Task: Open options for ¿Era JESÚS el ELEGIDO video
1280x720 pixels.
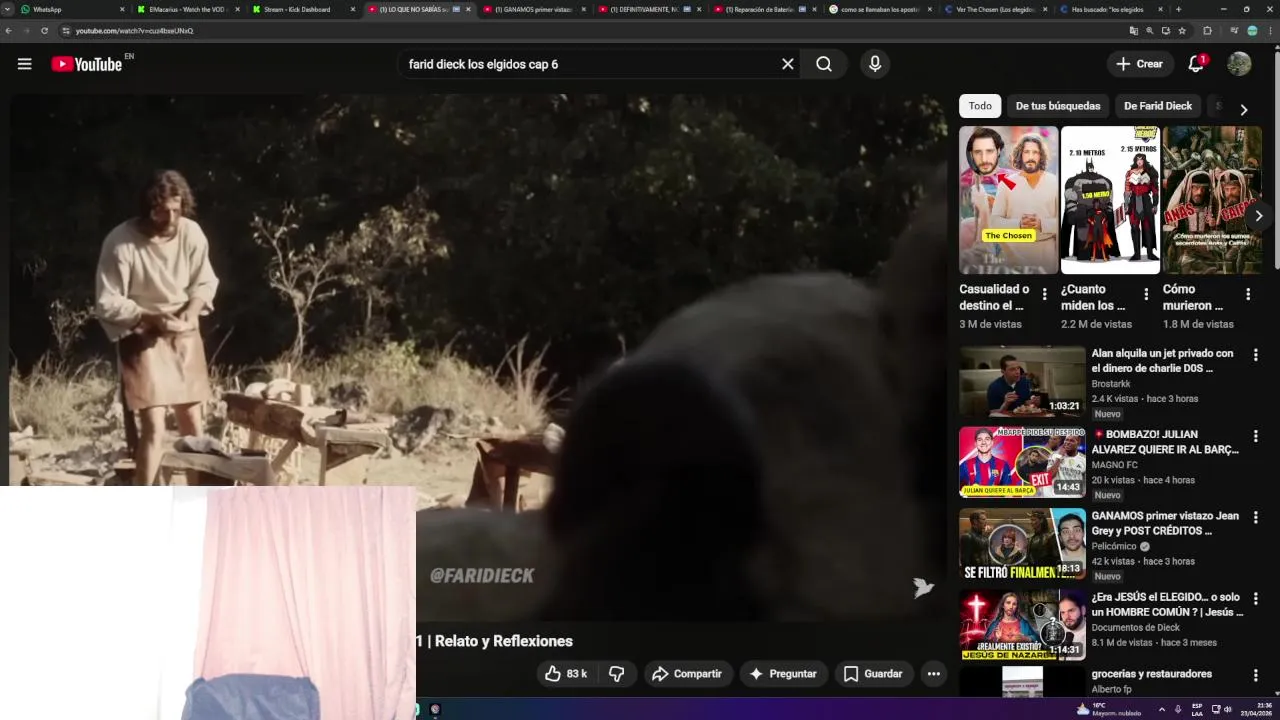Action: coord(1256,598)
